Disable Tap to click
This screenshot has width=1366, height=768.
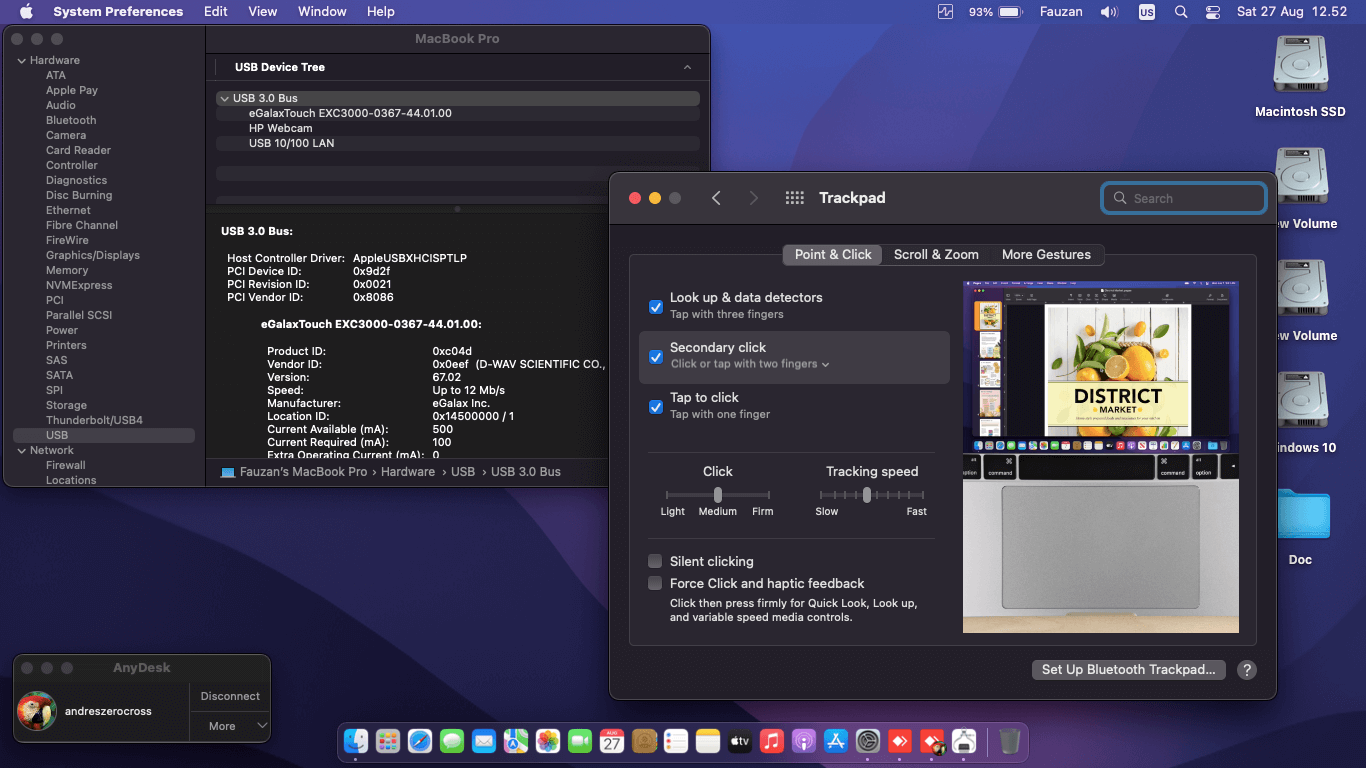[656, 407]
